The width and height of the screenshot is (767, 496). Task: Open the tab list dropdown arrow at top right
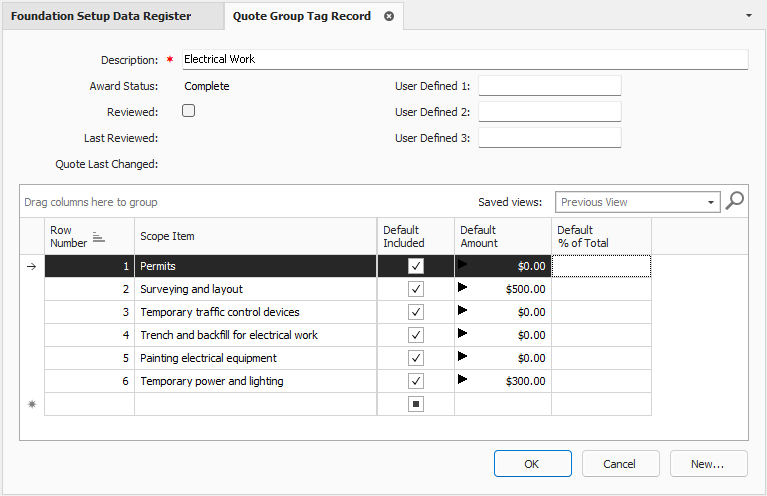coord(749,16)
